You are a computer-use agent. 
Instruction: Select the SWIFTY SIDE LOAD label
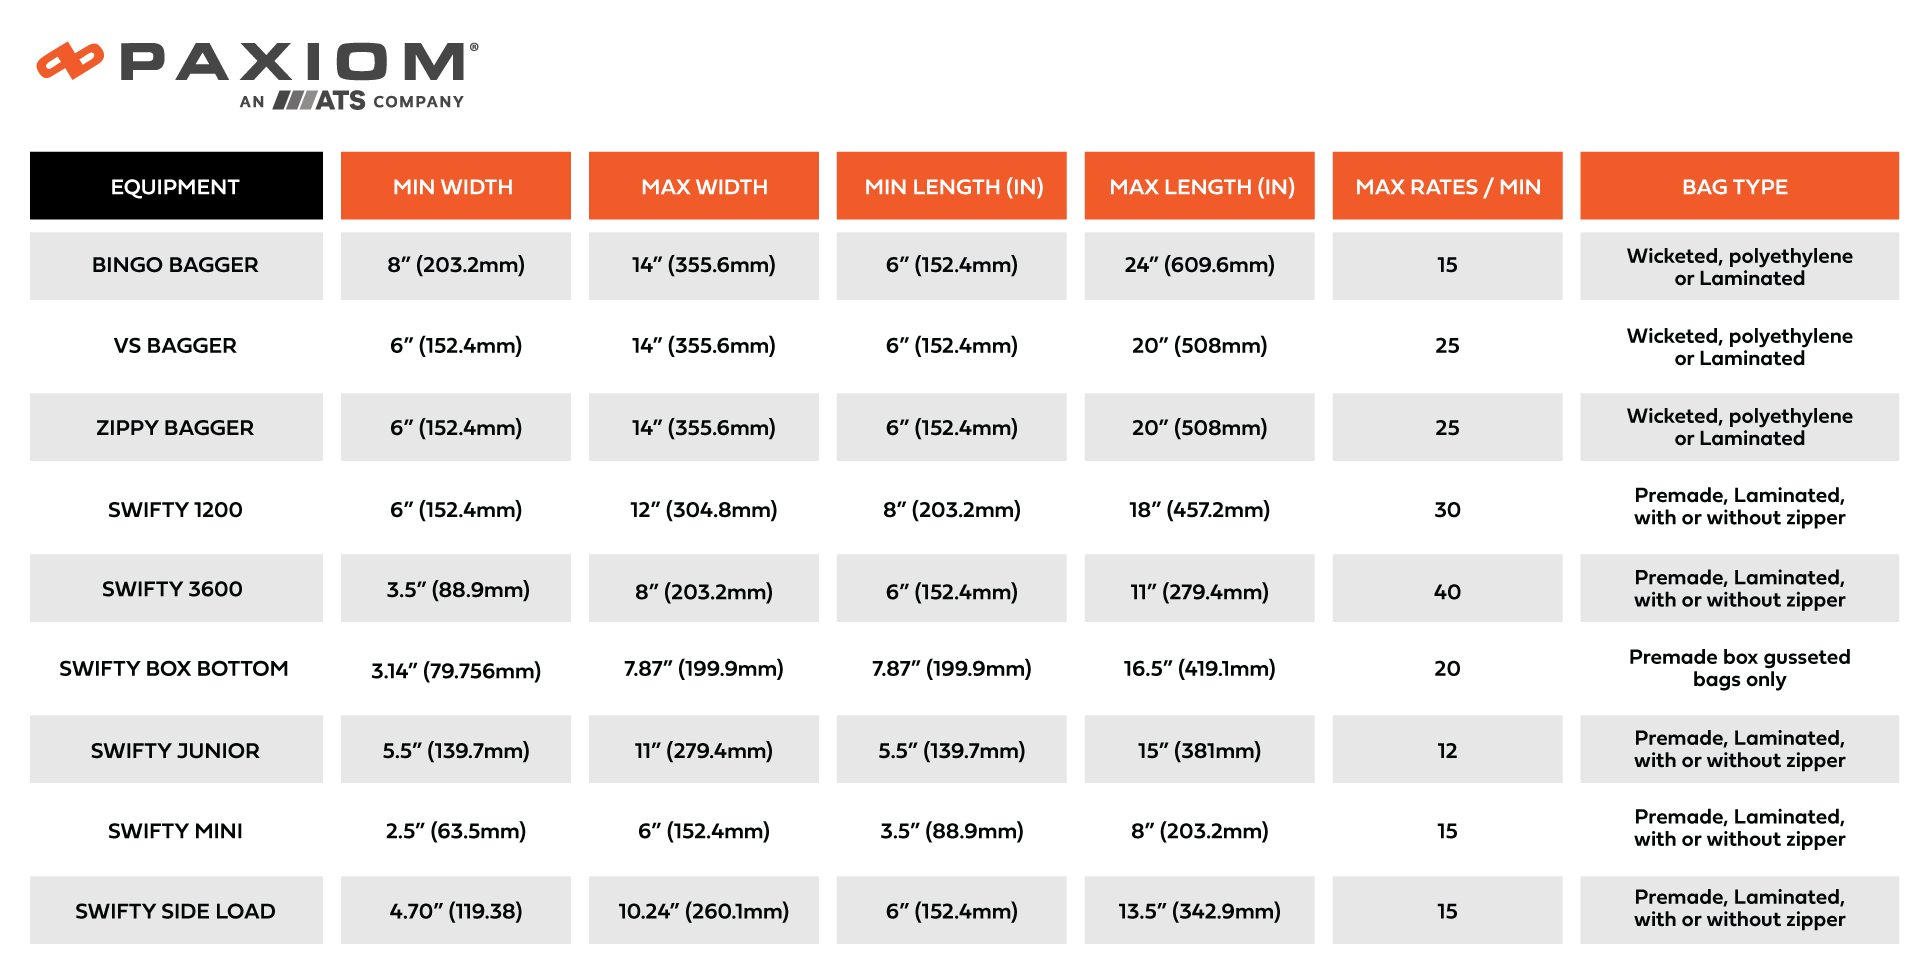pos(175,911)
